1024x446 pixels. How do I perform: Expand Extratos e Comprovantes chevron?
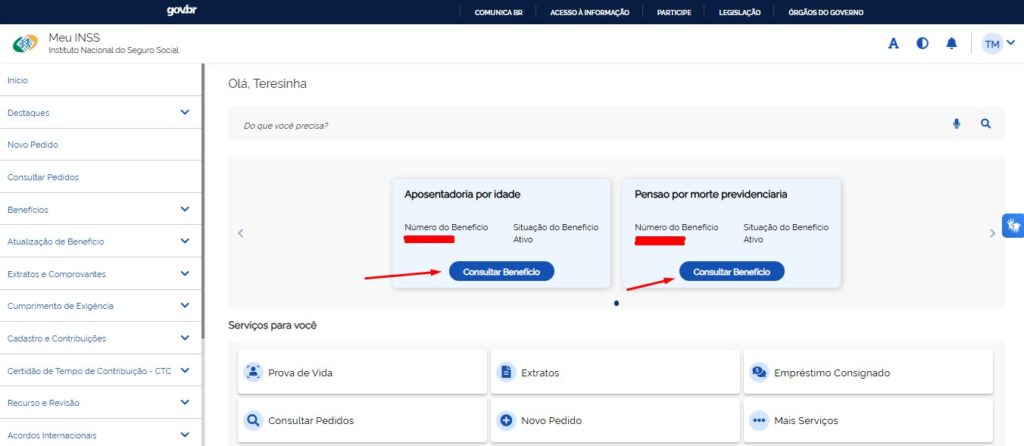(x=185, y=274)
